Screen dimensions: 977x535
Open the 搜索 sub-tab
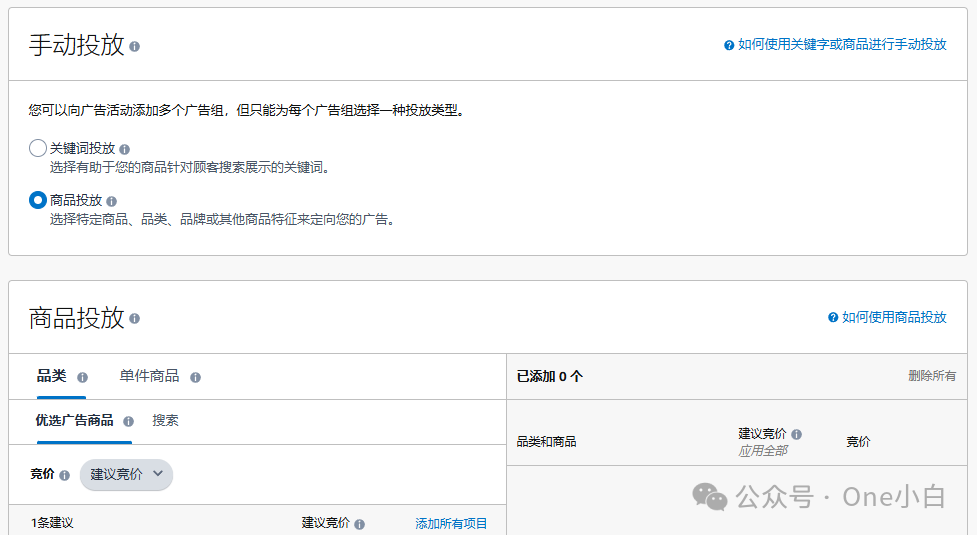(165, 420)
